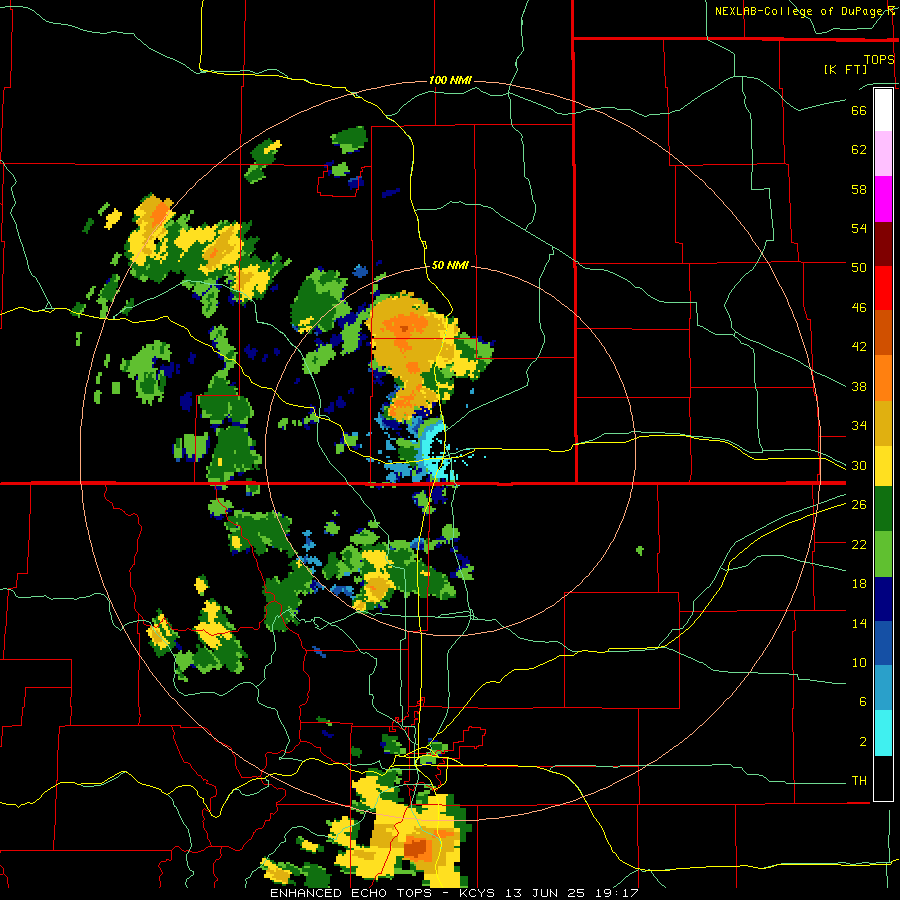Choose the gold swatch between 34 and 38
The image size is (900, 900).
[x=883, y=422]
